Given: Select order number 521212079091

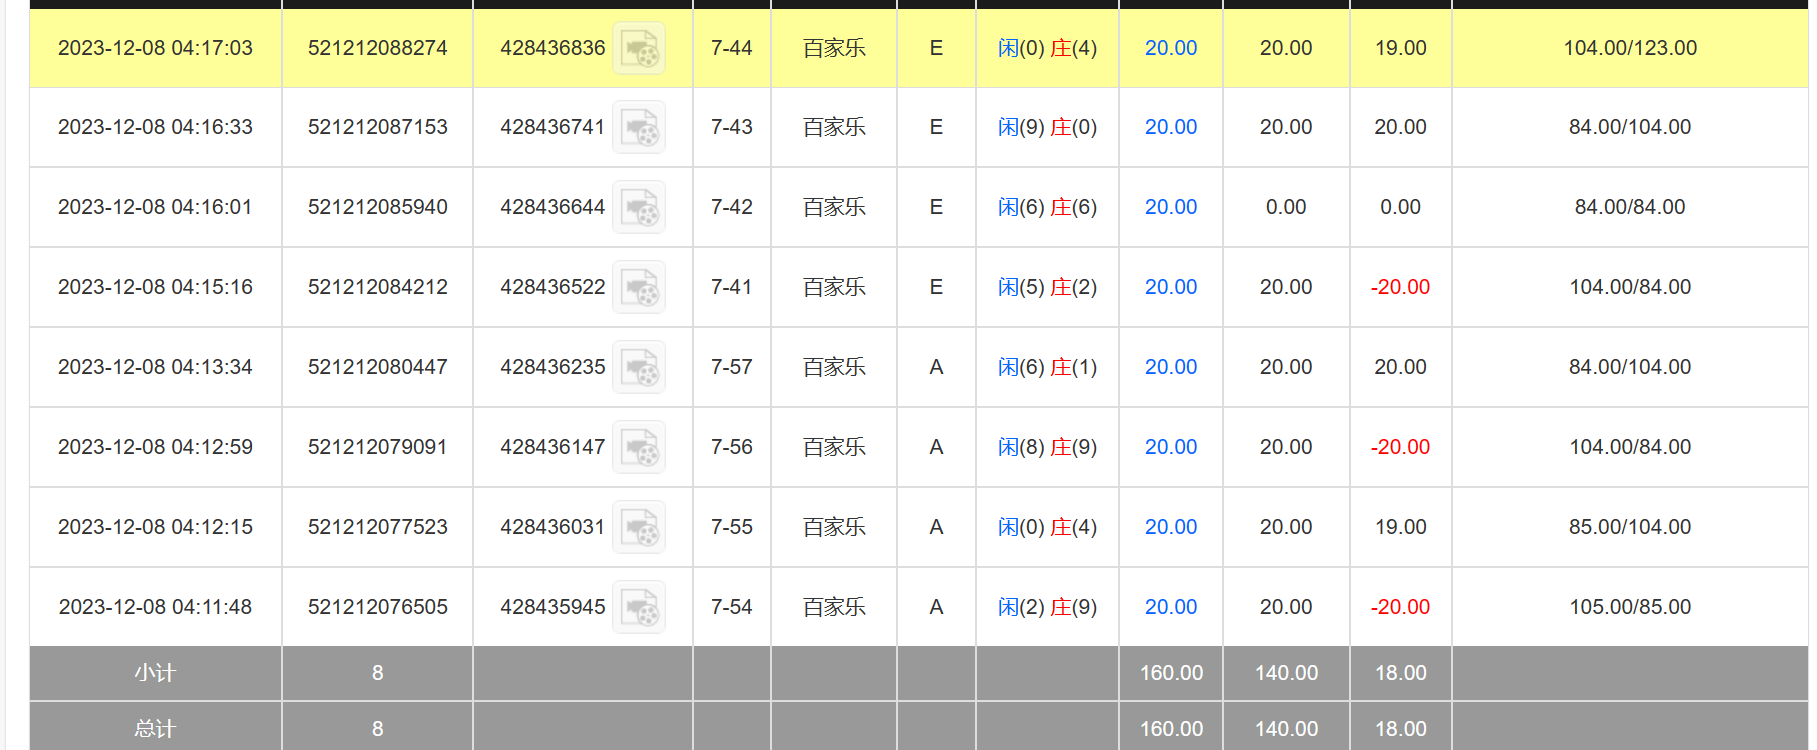Looking at the screenshot, I should pos(378,447).
